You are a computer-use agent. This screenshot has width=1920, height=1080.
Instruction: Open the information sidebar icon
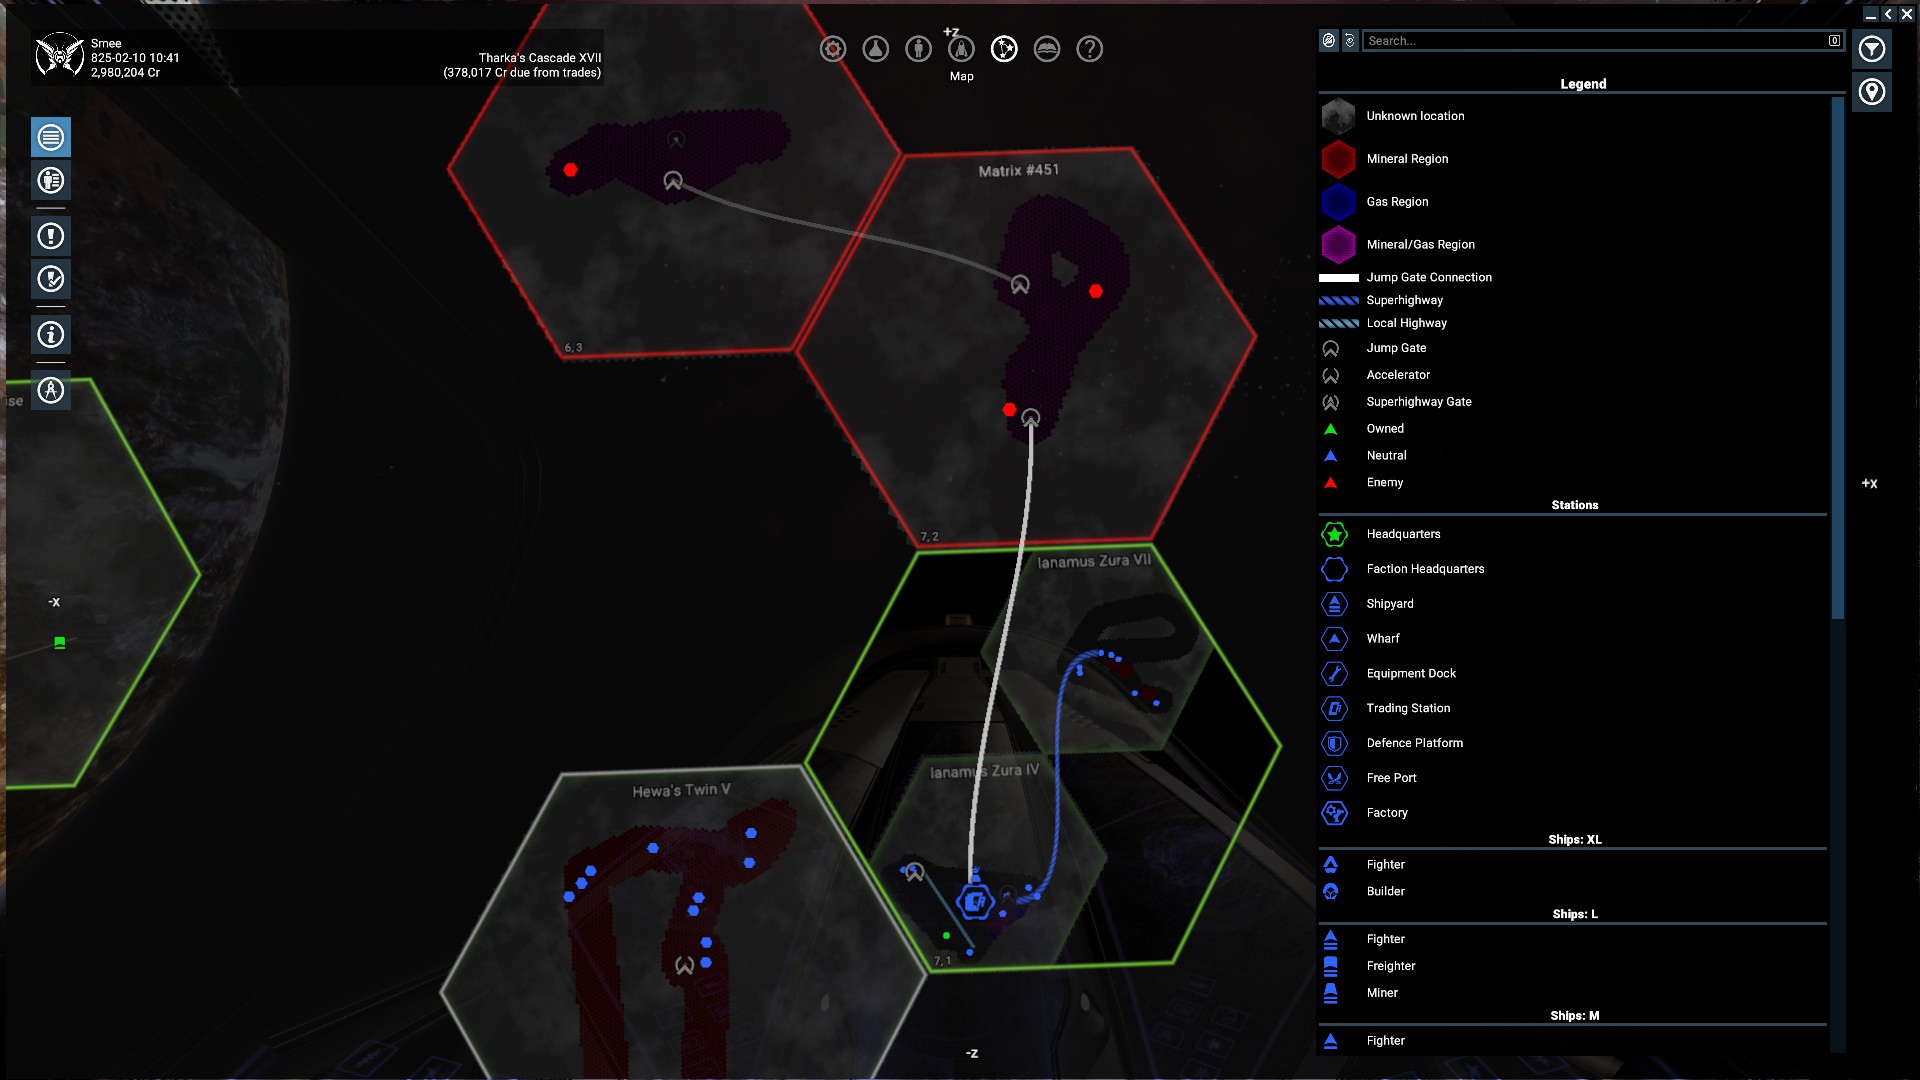tap(51, 335)
